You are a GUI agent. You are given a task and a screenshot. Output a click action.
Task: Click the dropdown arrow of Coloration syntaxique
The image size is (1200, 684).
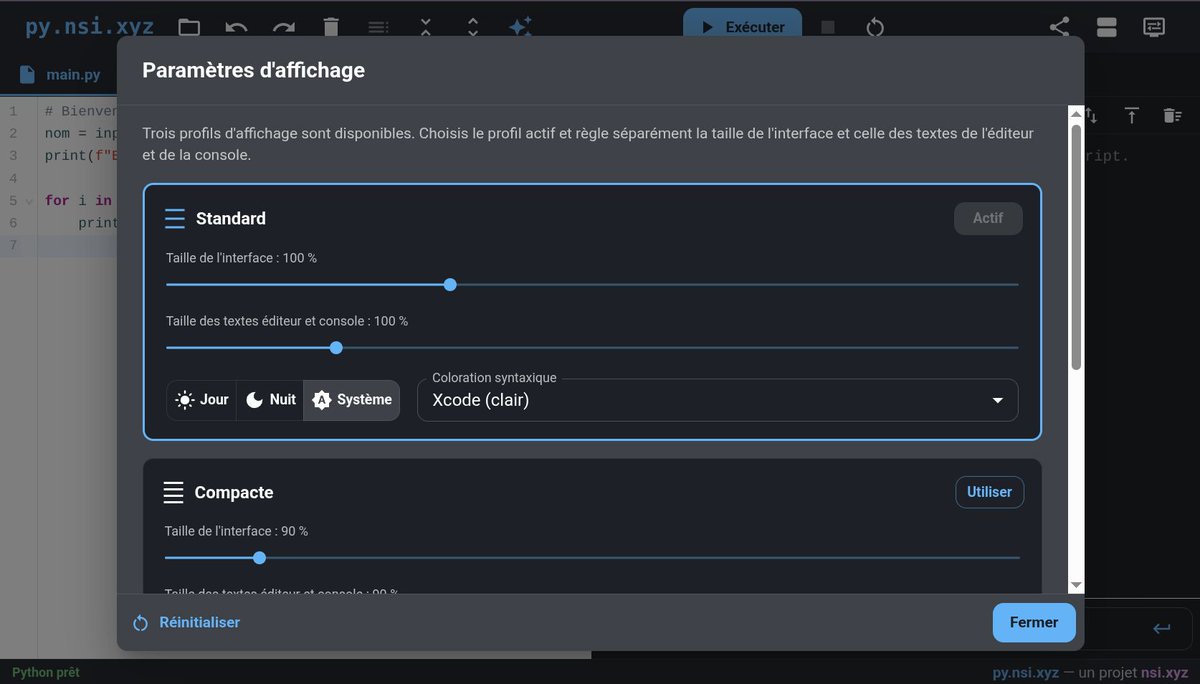[x=997, y=400]
